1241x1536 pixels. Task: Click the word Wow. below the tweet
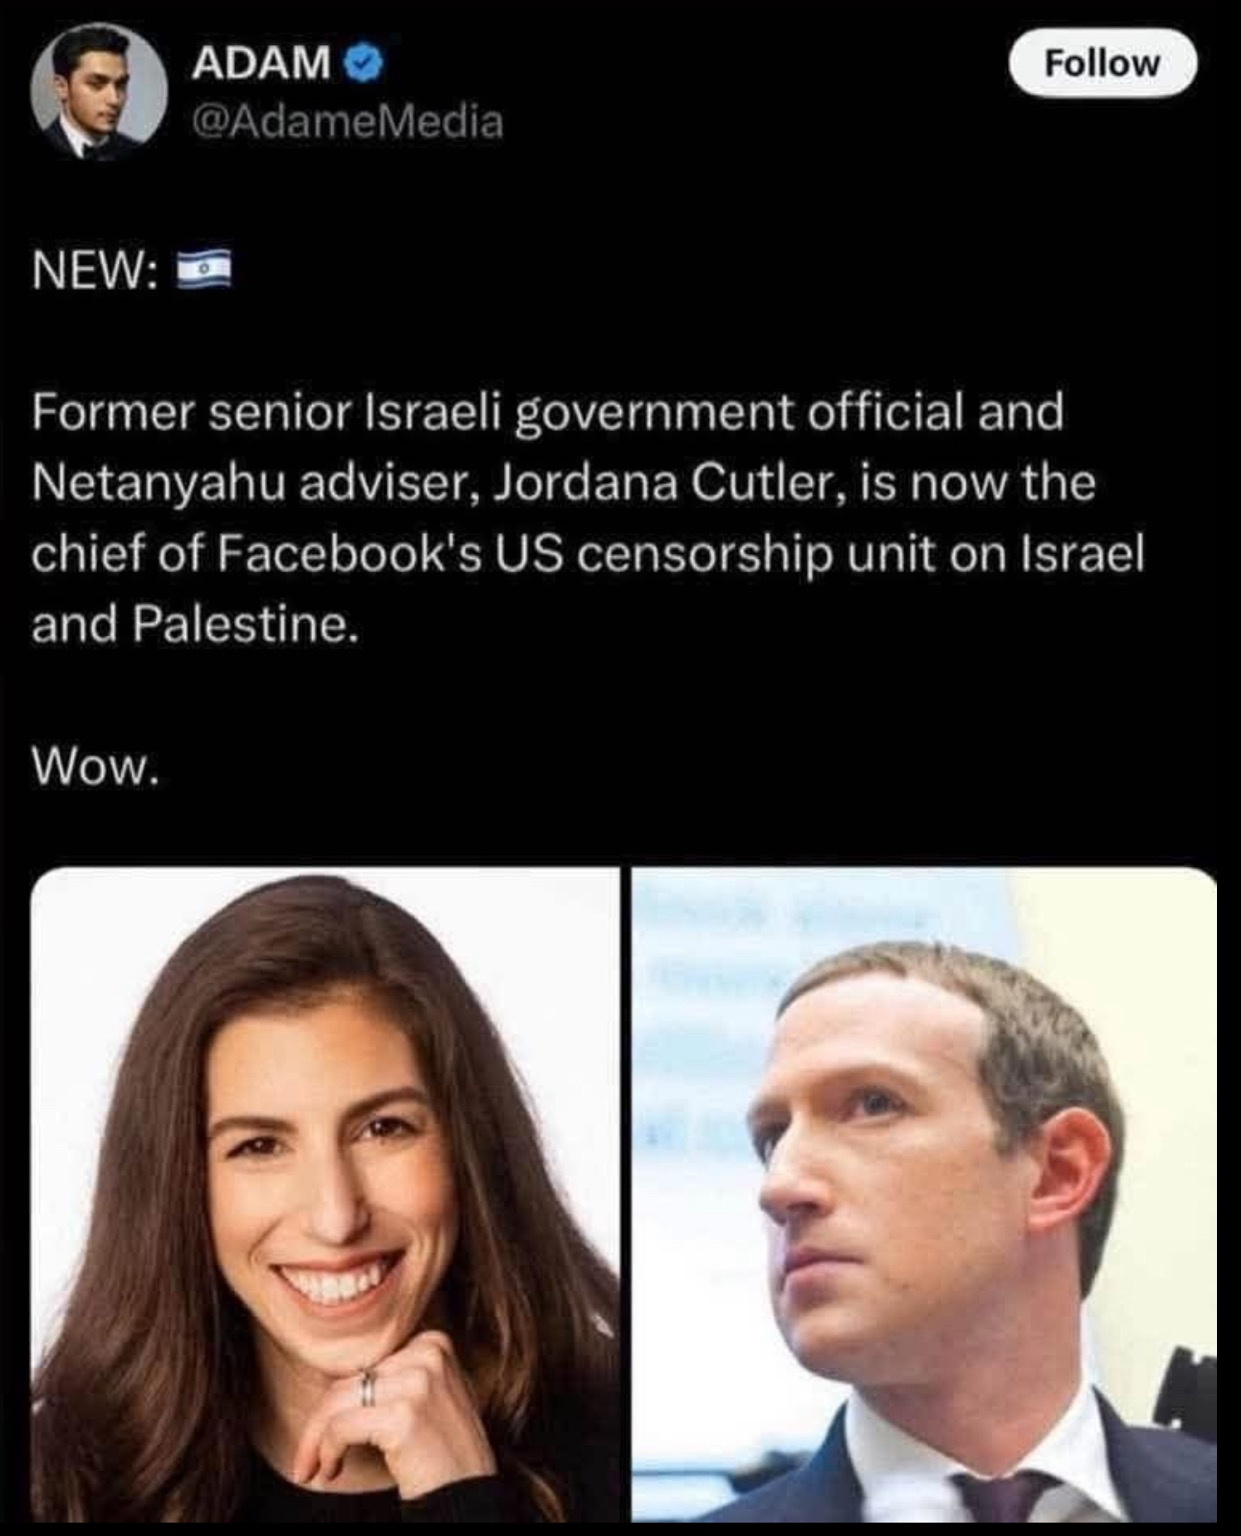(95, 766)
